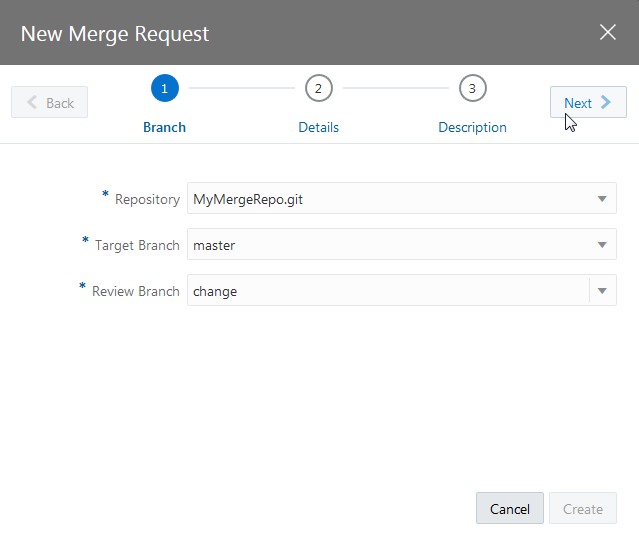Click the Back button text
Image resolution: width=639 pixels, height=548 pixels.
60,103
